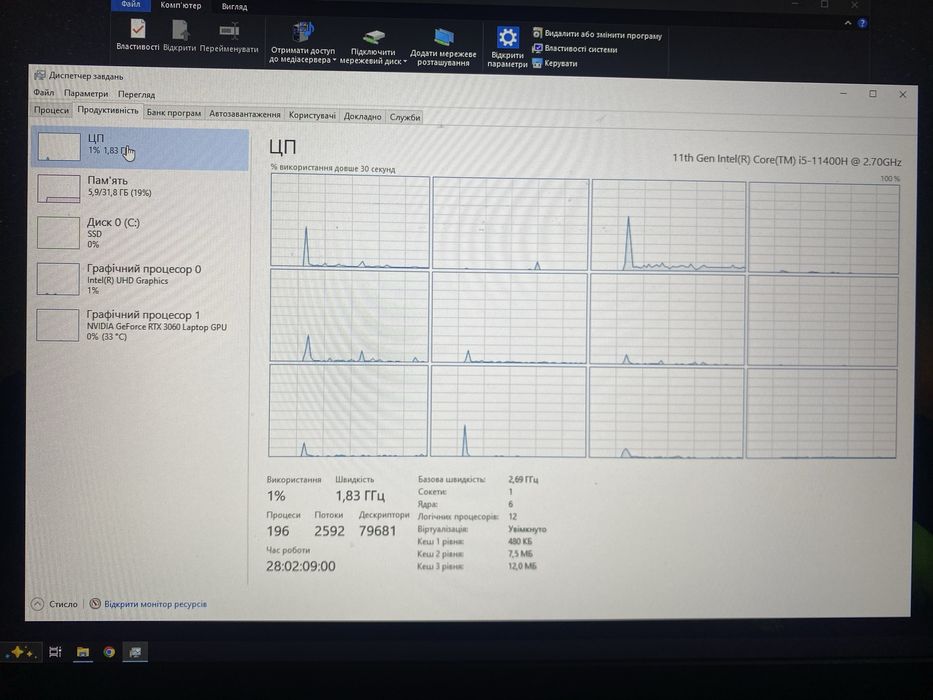Click Видалити або змінити програму

(x=597, y=35)
